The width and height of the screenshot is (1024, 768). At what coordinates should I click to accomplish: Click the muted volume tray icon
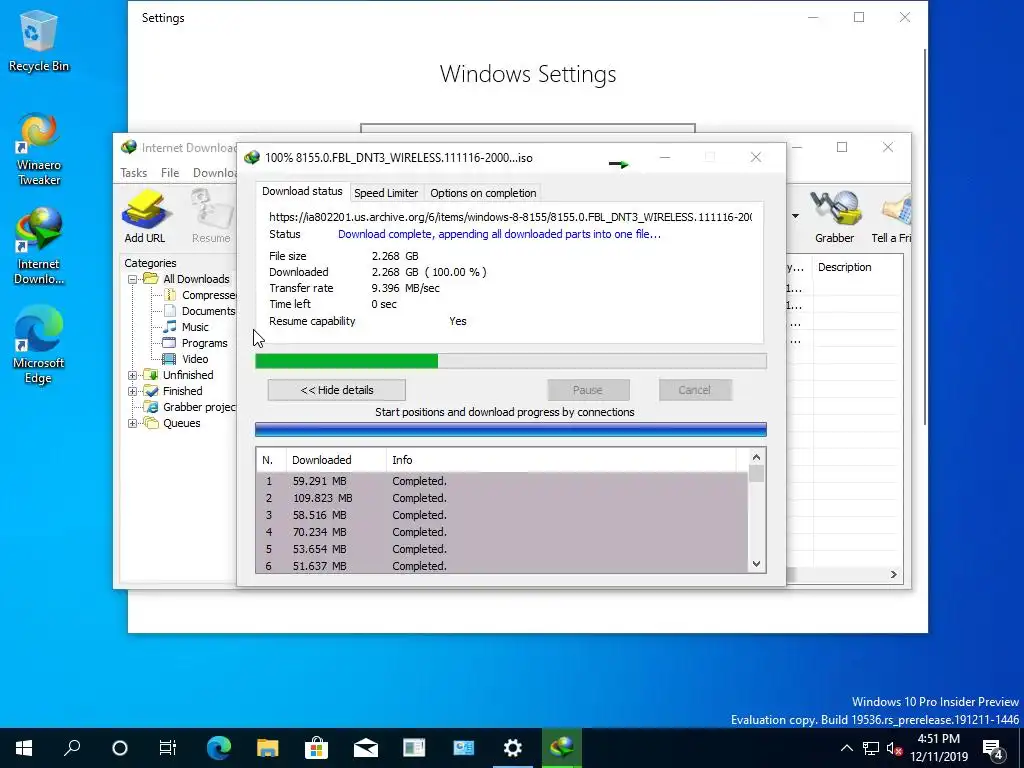click(893, 748)
